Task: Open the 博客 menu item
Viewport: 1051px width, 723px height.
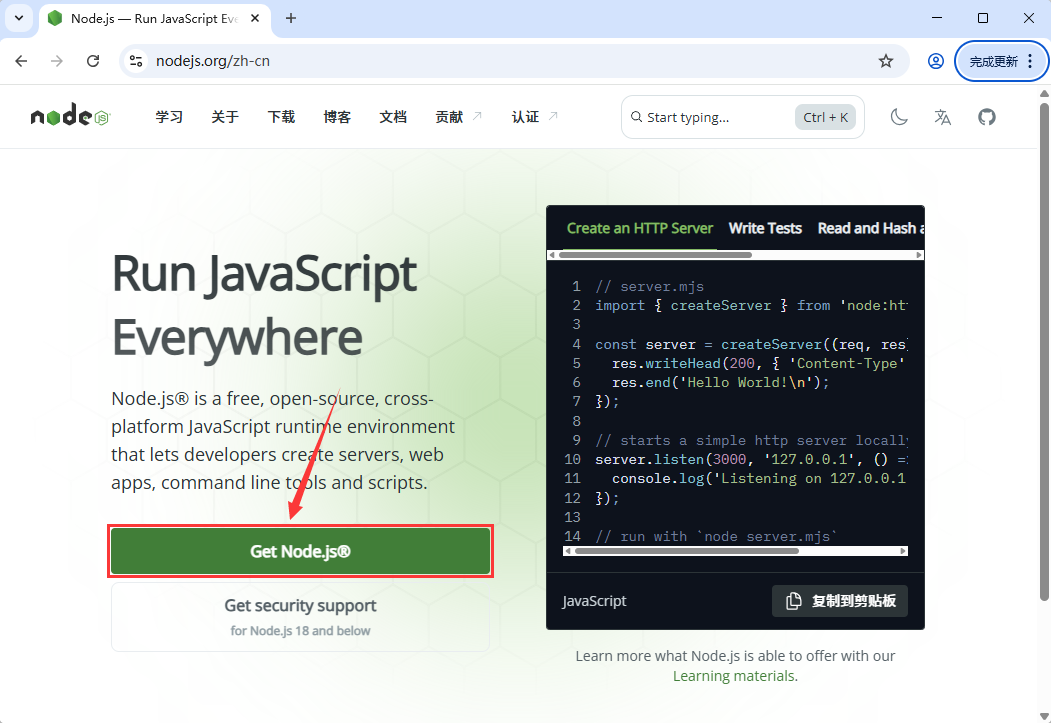Action: click(336, 117)
